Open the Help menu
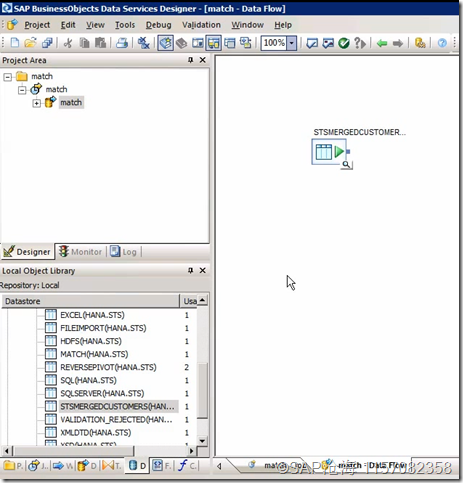The image size is (463, 483). (283, 25)
